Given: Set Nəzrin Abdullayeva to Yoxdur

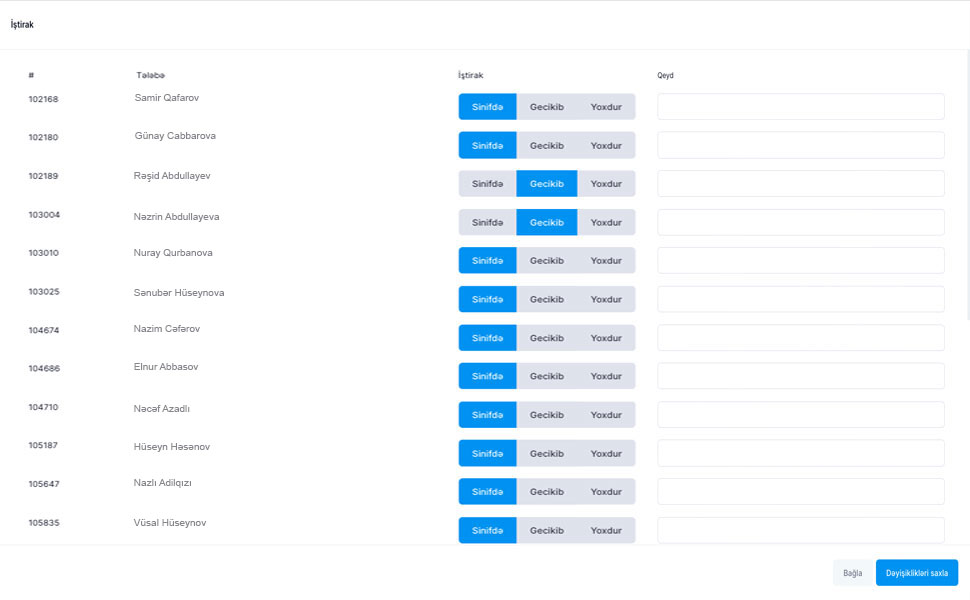Looking at the screenshot, I should (606, 223).
